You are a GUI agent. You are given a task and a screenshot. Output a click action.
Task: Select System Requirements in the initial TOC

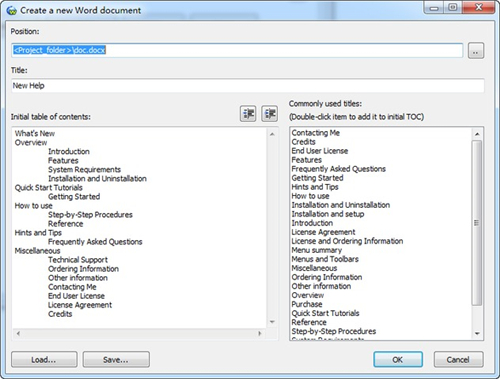pyautogui.click(x=84, y=170)
